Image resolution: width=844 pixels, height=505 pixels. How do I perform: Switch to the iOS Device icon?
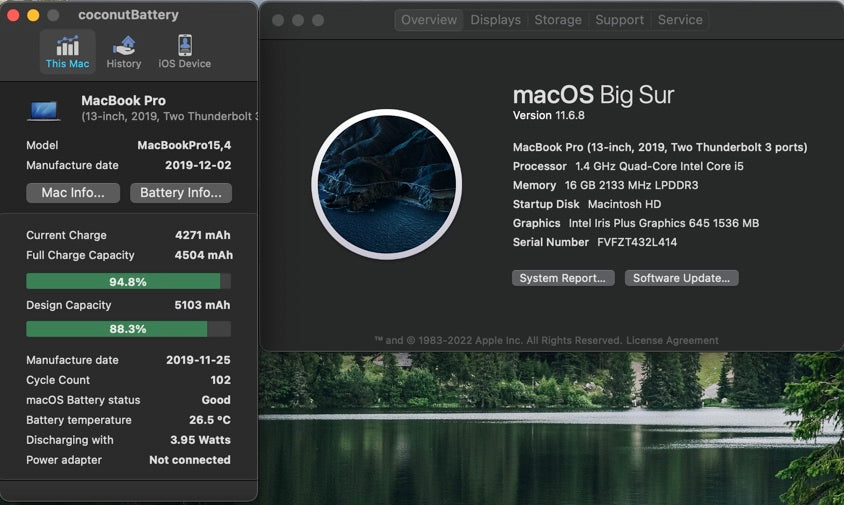coord(185,45)
